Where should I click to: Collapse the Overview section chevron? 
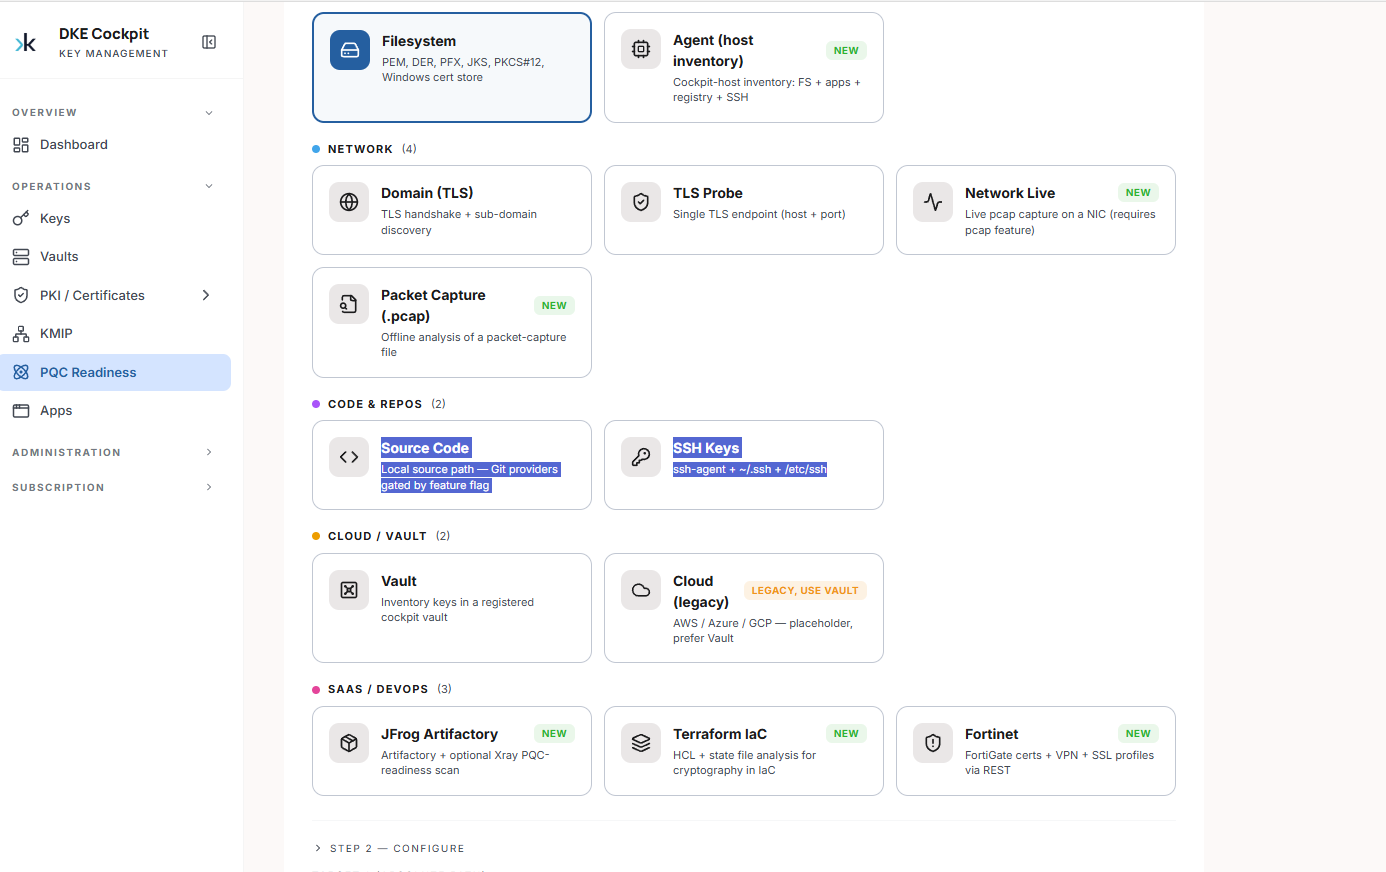pyautogui.click(x=209, y=113)
